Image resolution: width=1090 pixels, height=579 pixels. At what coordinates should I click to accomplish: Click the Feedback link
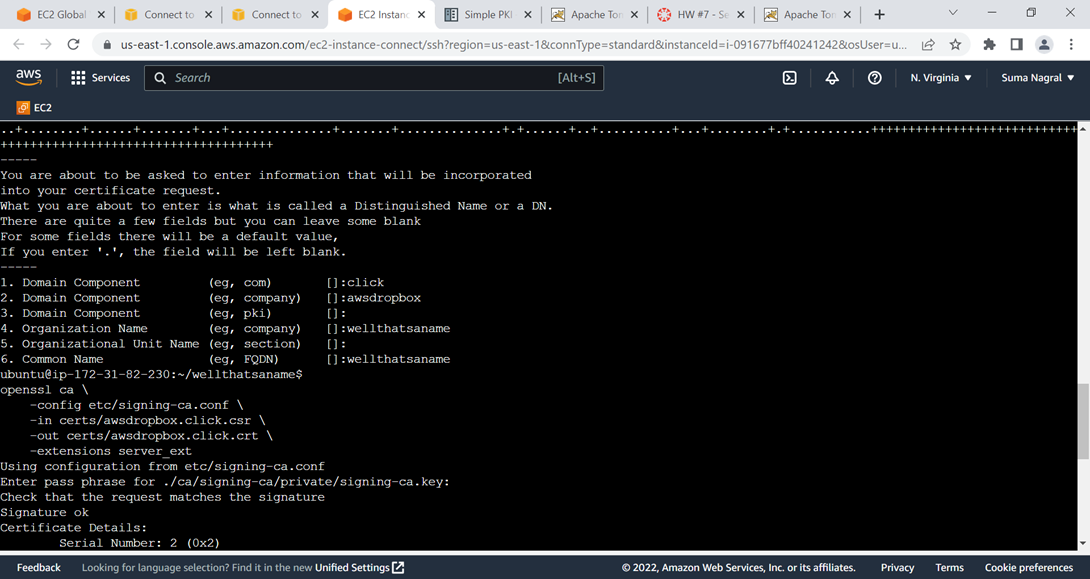pos(38,567)
